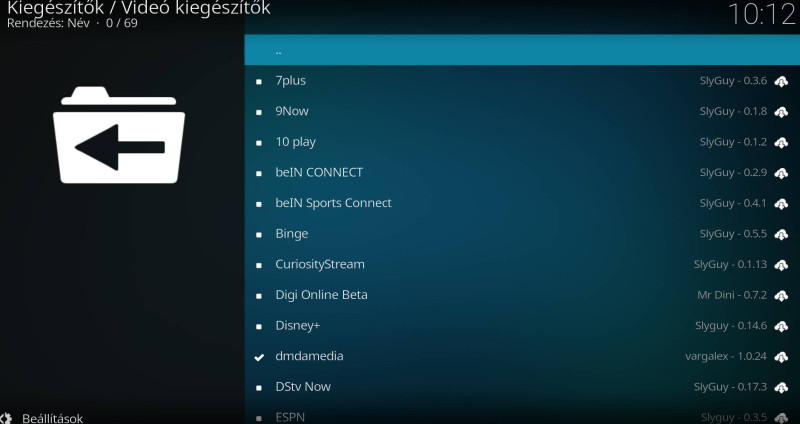800x424 pixels.
Task: Click the 'SlyGuy - 0.17.3' version label
Action: (x=730, y=387)
